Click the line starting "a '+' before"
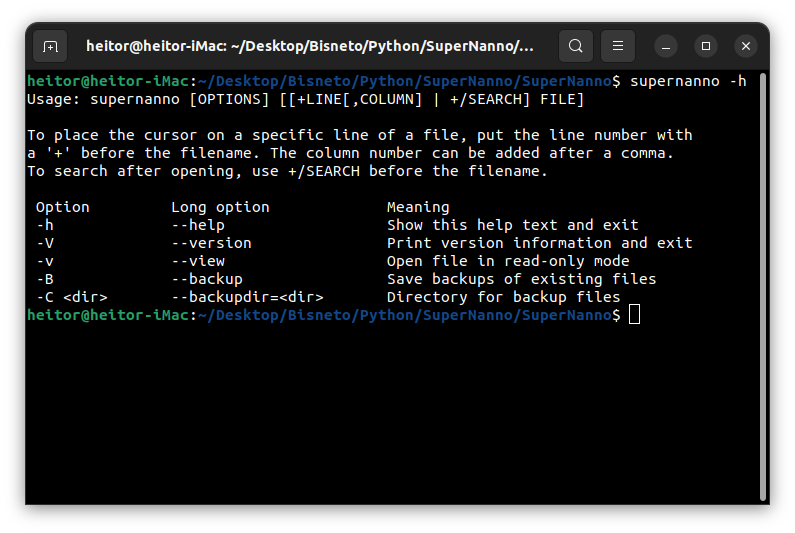 click(x=350, y=153)
